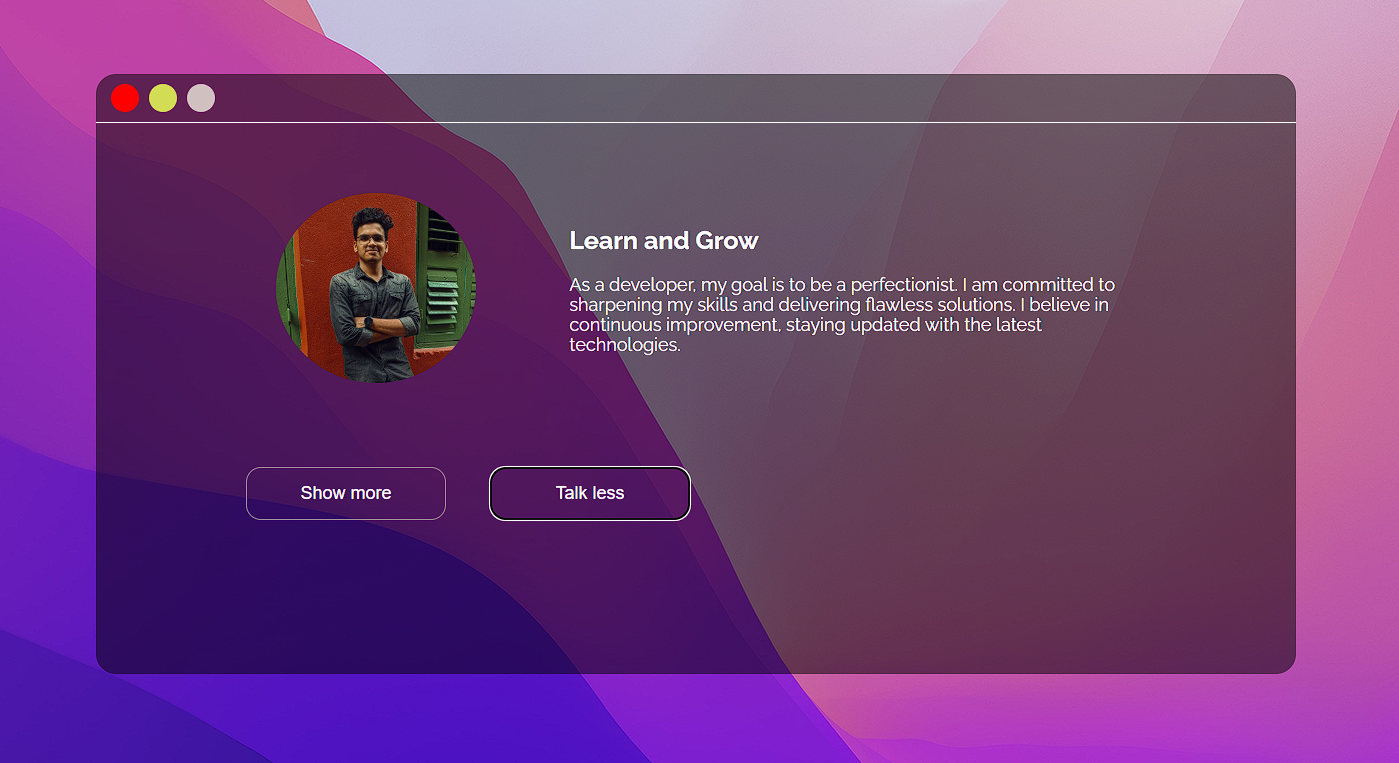Click "continuous improvement" in the description text
This screenshot has height=763, width=1399.
675,325
